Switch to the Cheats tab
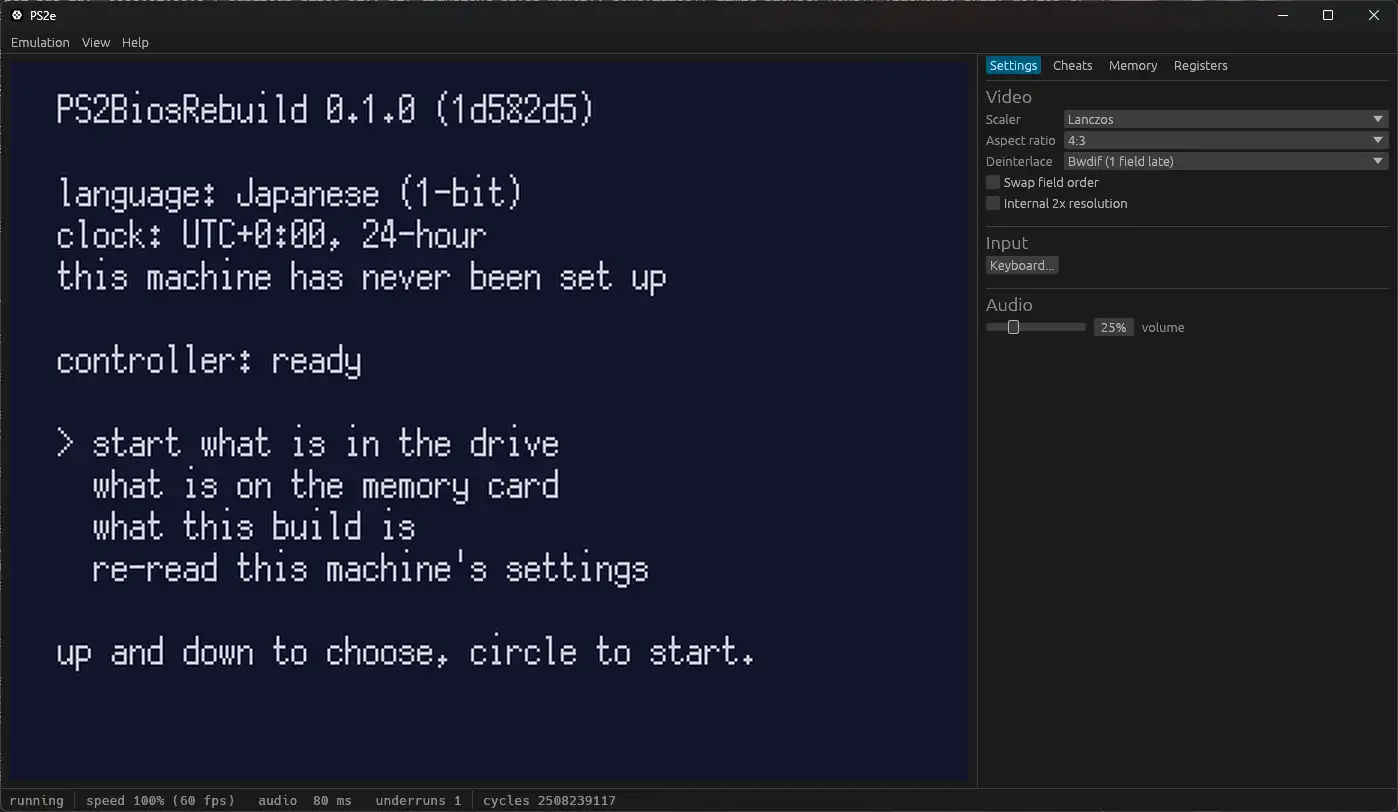 pos(1072,65)
